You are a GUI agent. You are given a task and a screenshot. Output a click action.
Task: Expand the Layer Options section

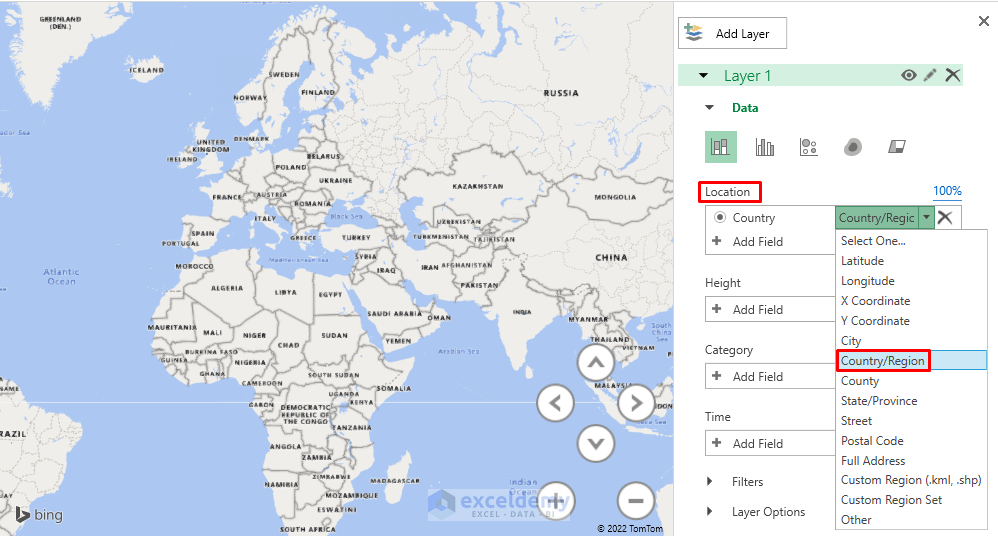(x=710, y=511)
